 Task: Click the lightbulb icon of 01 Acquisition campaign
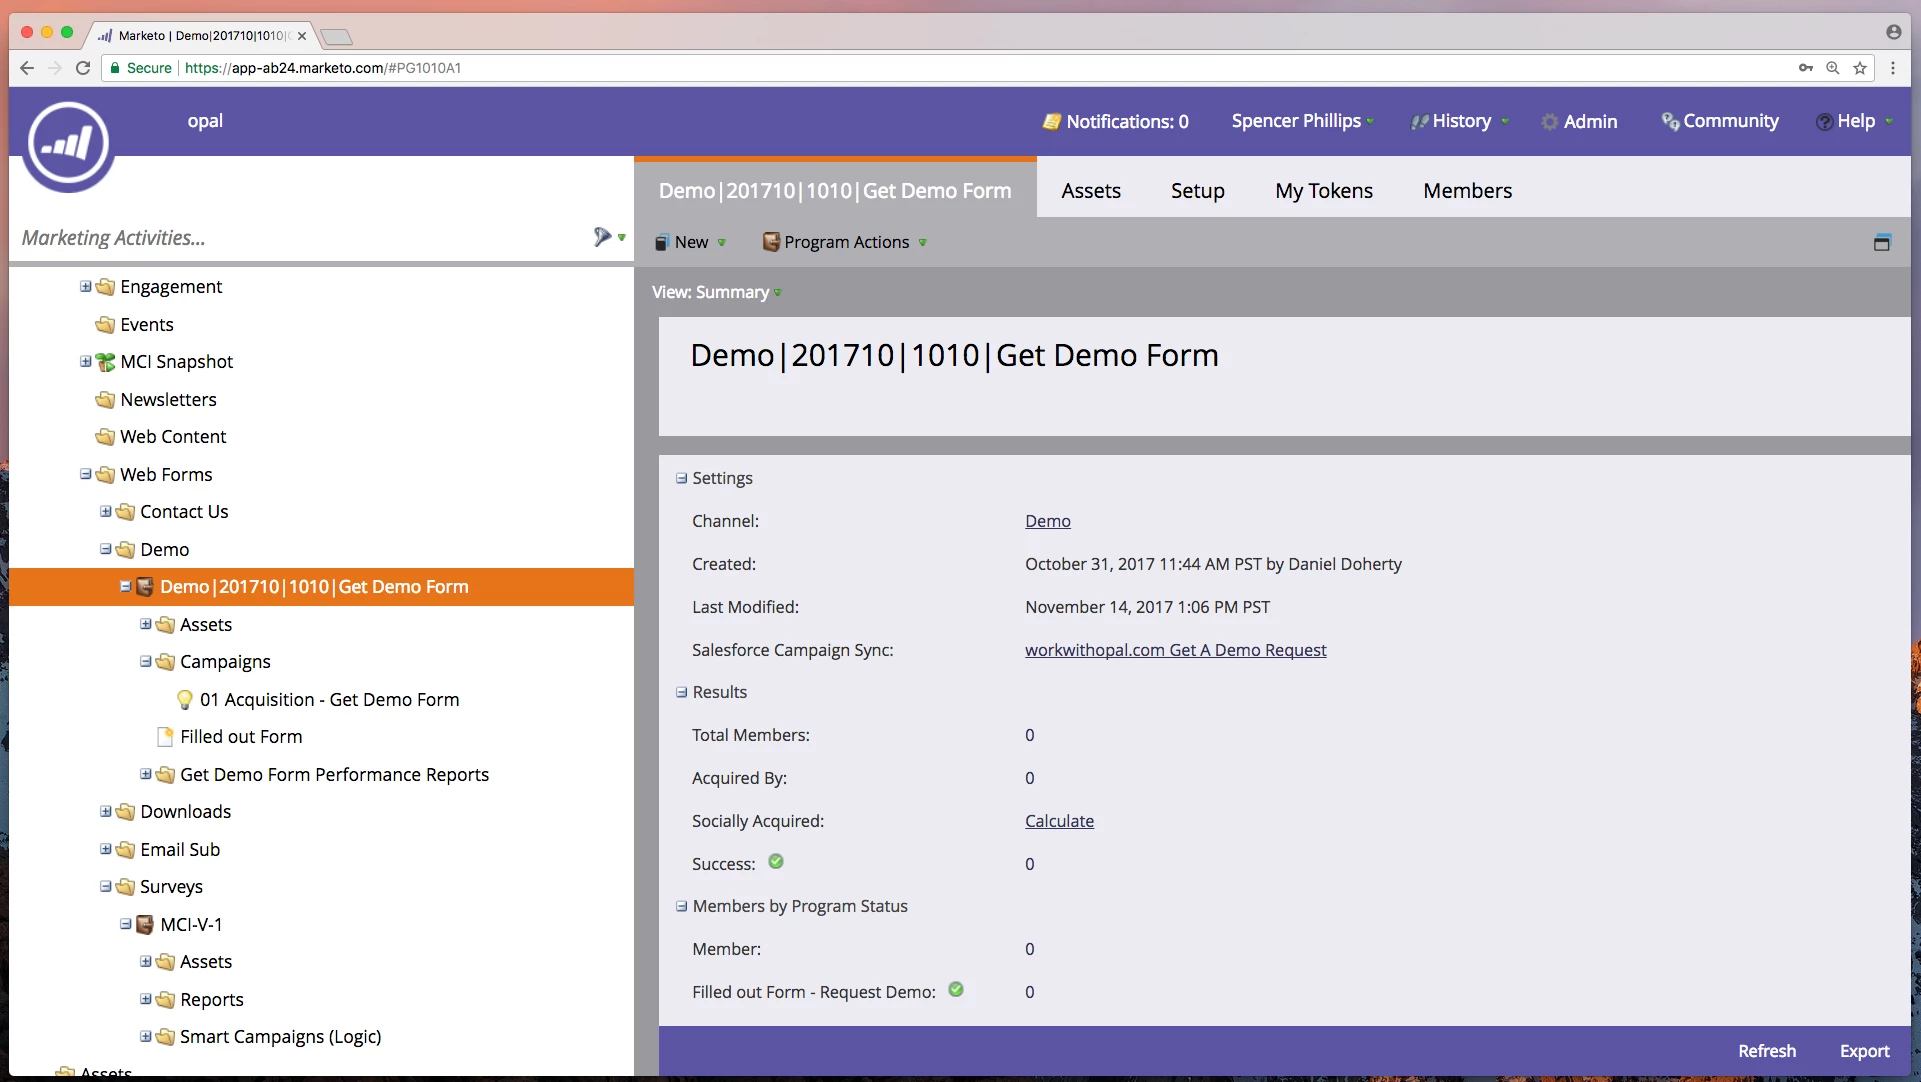[x=185, y=699]
